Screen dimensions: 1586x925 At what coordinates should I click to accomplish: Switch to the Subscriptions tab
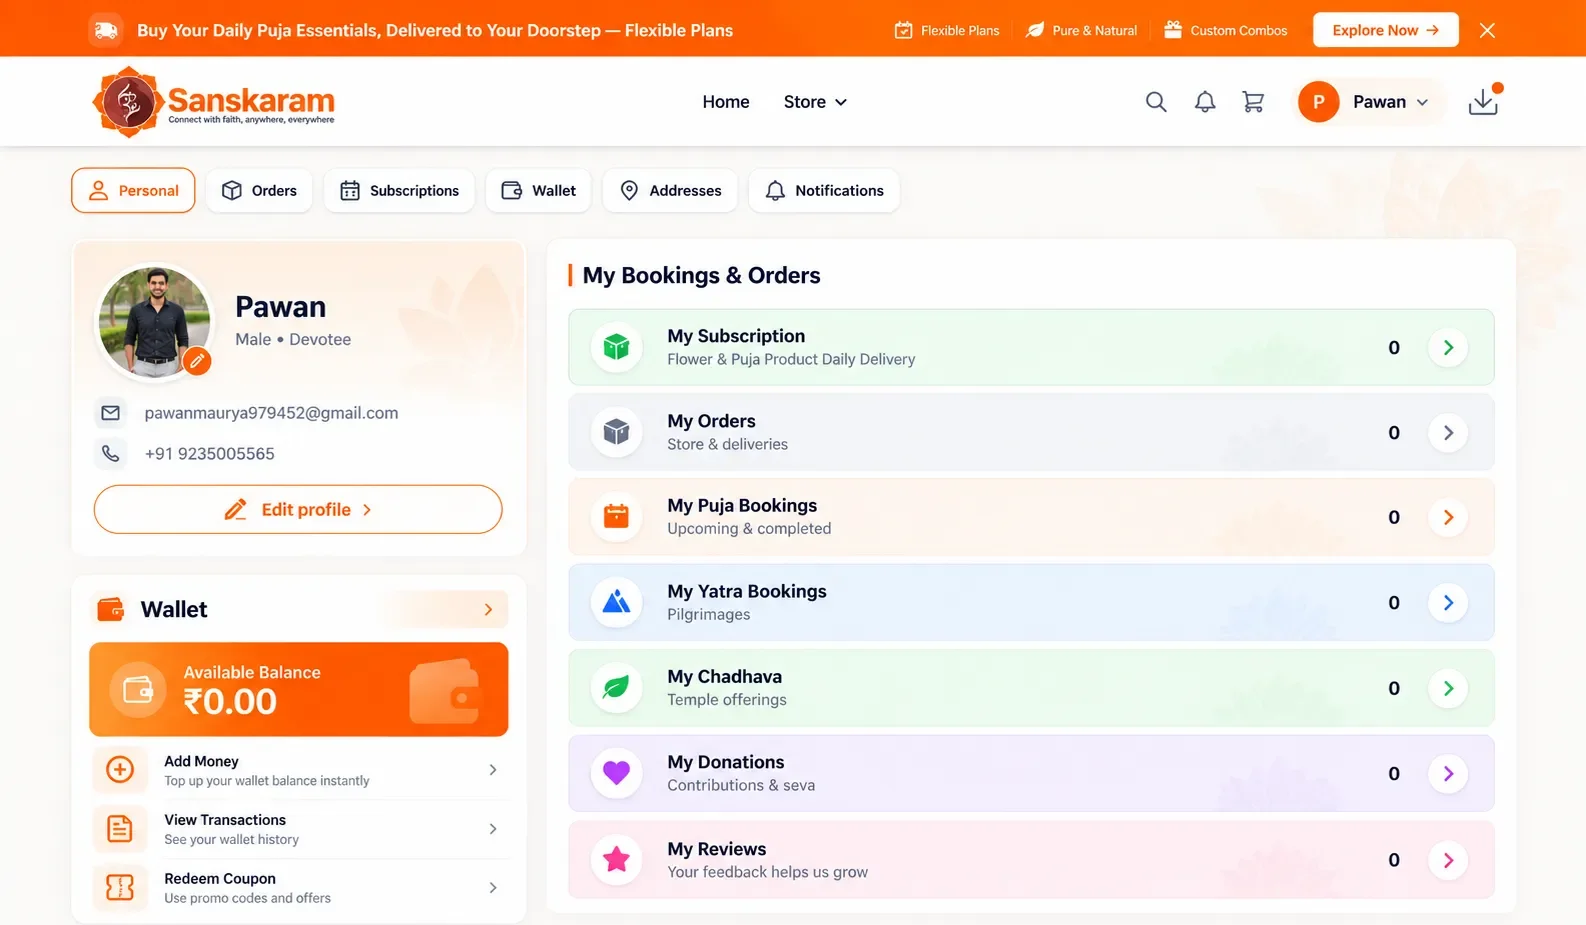399,190
